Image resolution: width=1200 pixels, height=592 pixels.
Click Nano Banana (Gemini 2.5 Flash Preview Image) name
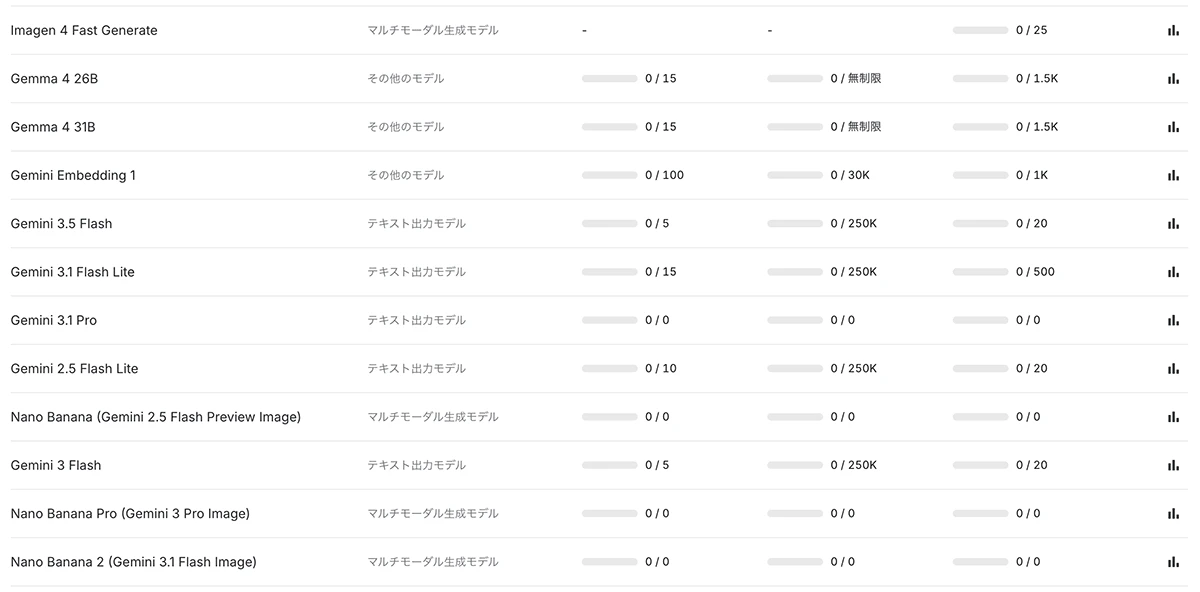pos(156,417)
